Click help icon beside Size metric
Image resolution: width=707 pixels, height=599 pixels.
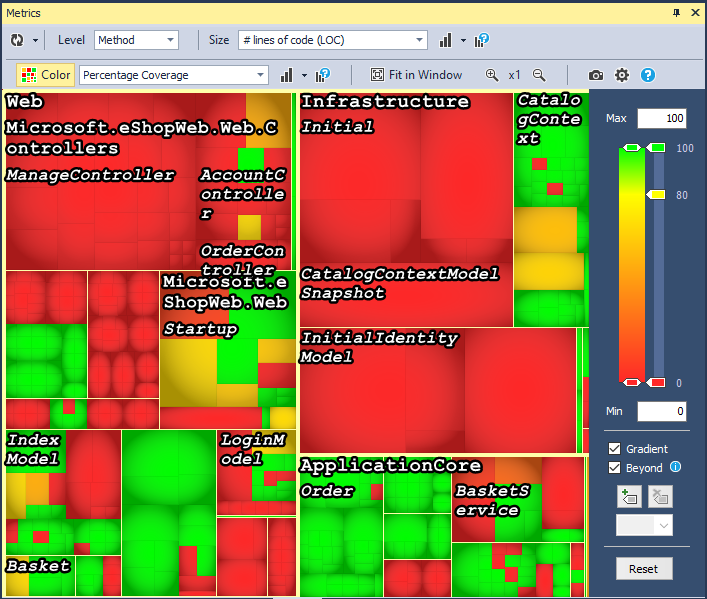pos(482,40)
